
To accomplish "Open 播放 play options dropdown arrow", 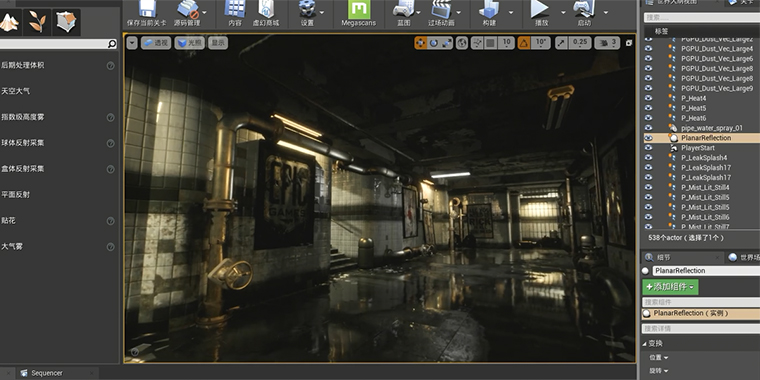I will click(x=563, y=12).
